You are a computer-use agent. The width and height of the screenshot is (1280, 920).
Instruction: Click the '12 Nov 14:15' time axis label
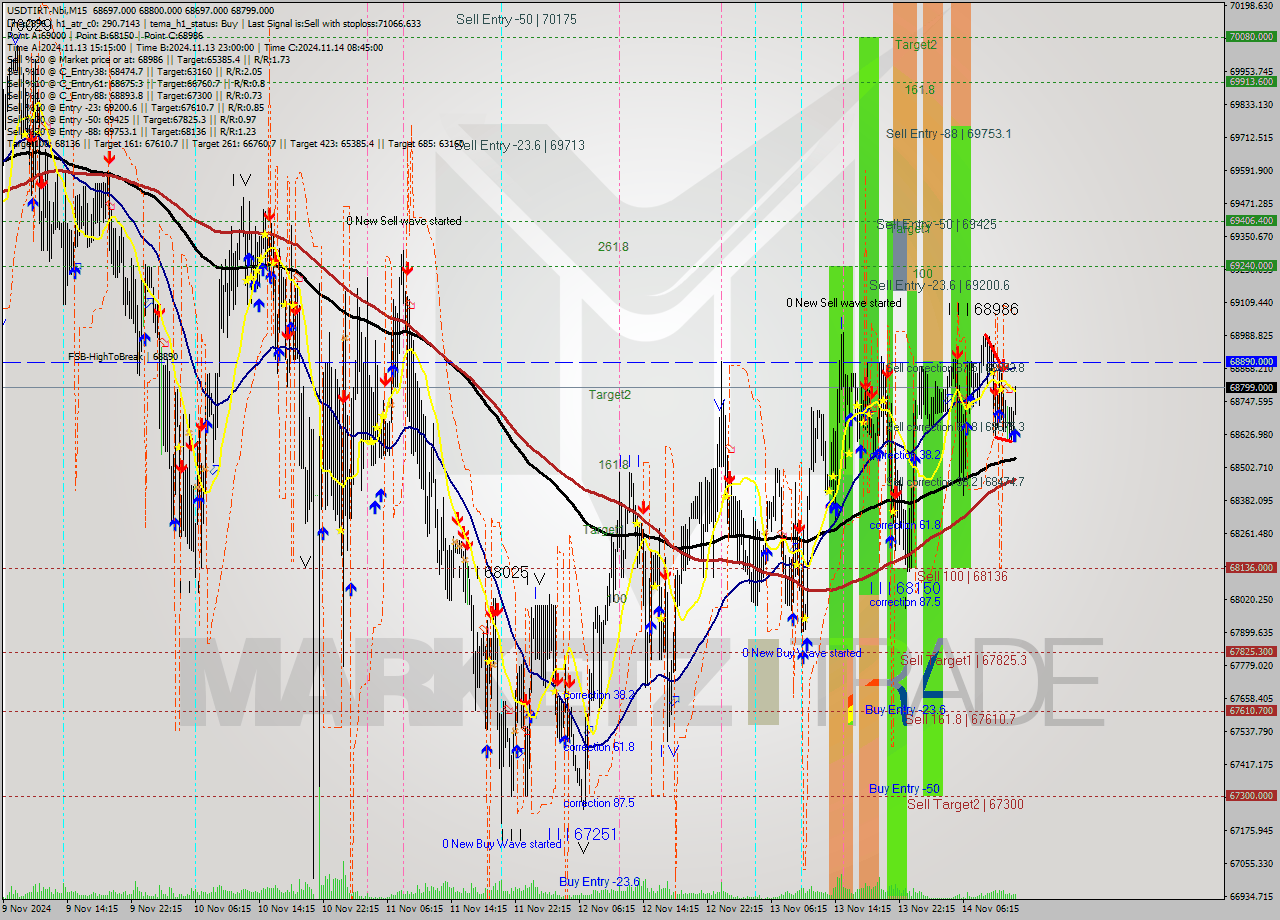pos(671,909)
